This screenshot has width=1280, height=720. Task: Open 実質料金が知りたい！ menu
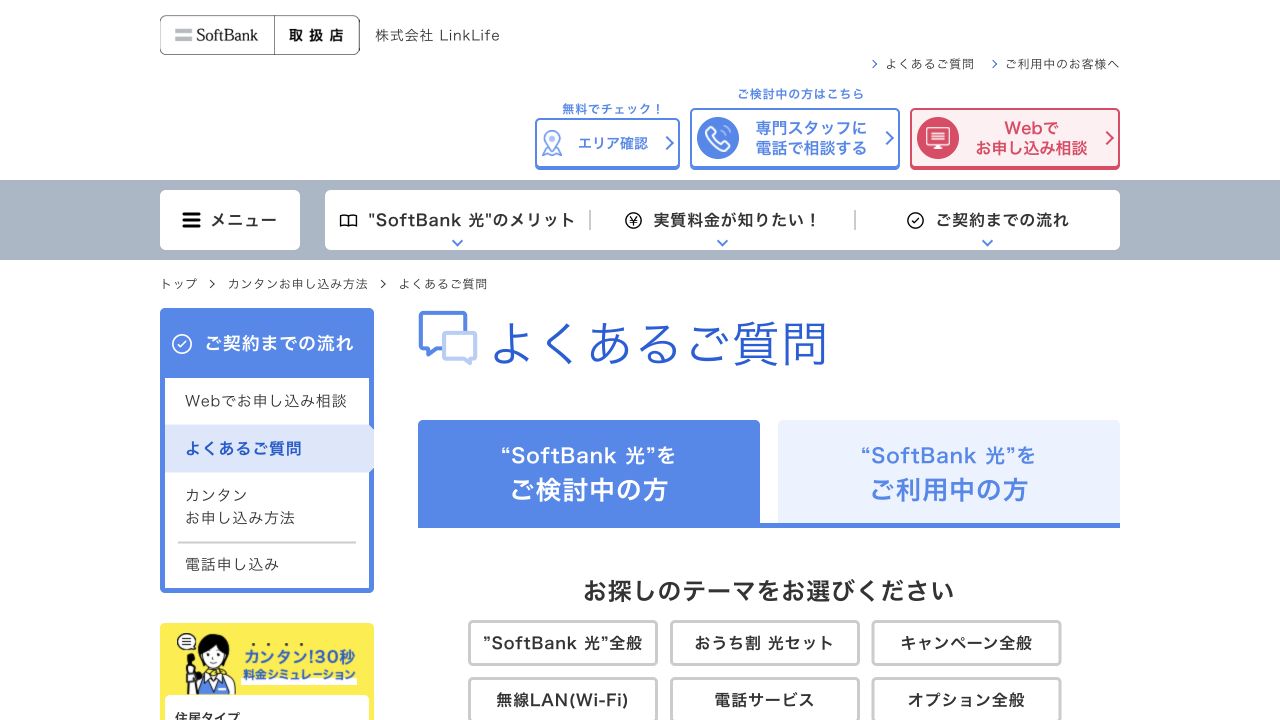click(722, 220)
